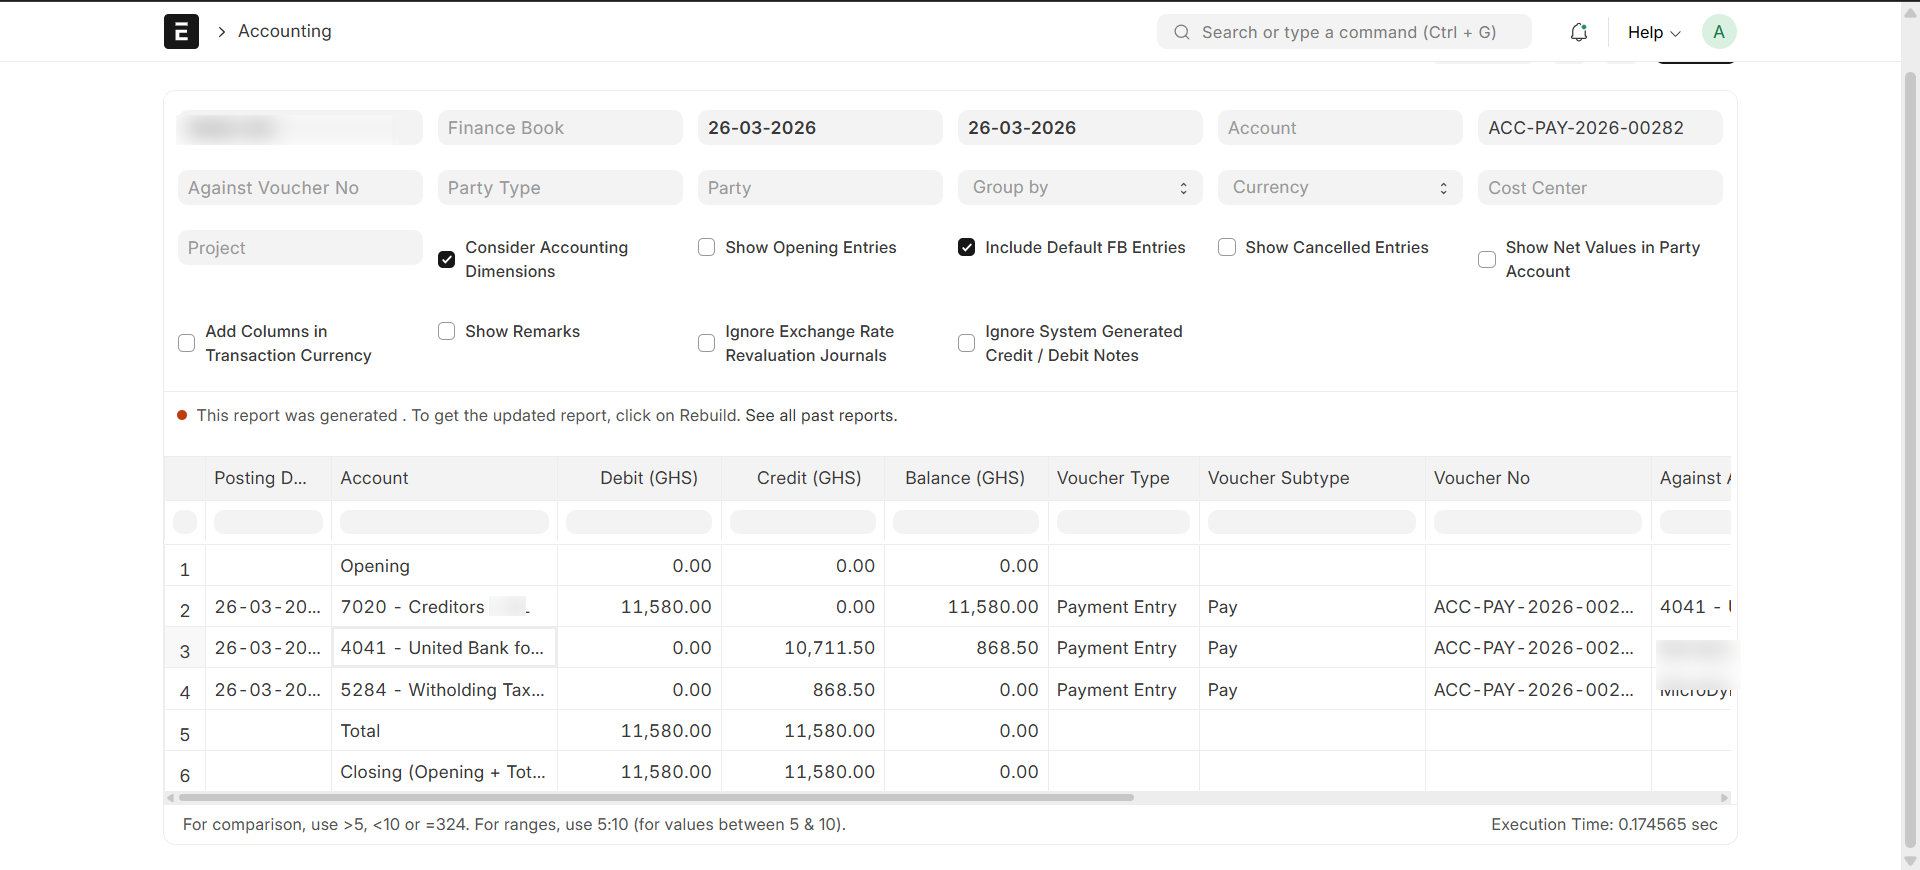Open the Group by dropdown
1920x870 pixels.
[1079, 188]
